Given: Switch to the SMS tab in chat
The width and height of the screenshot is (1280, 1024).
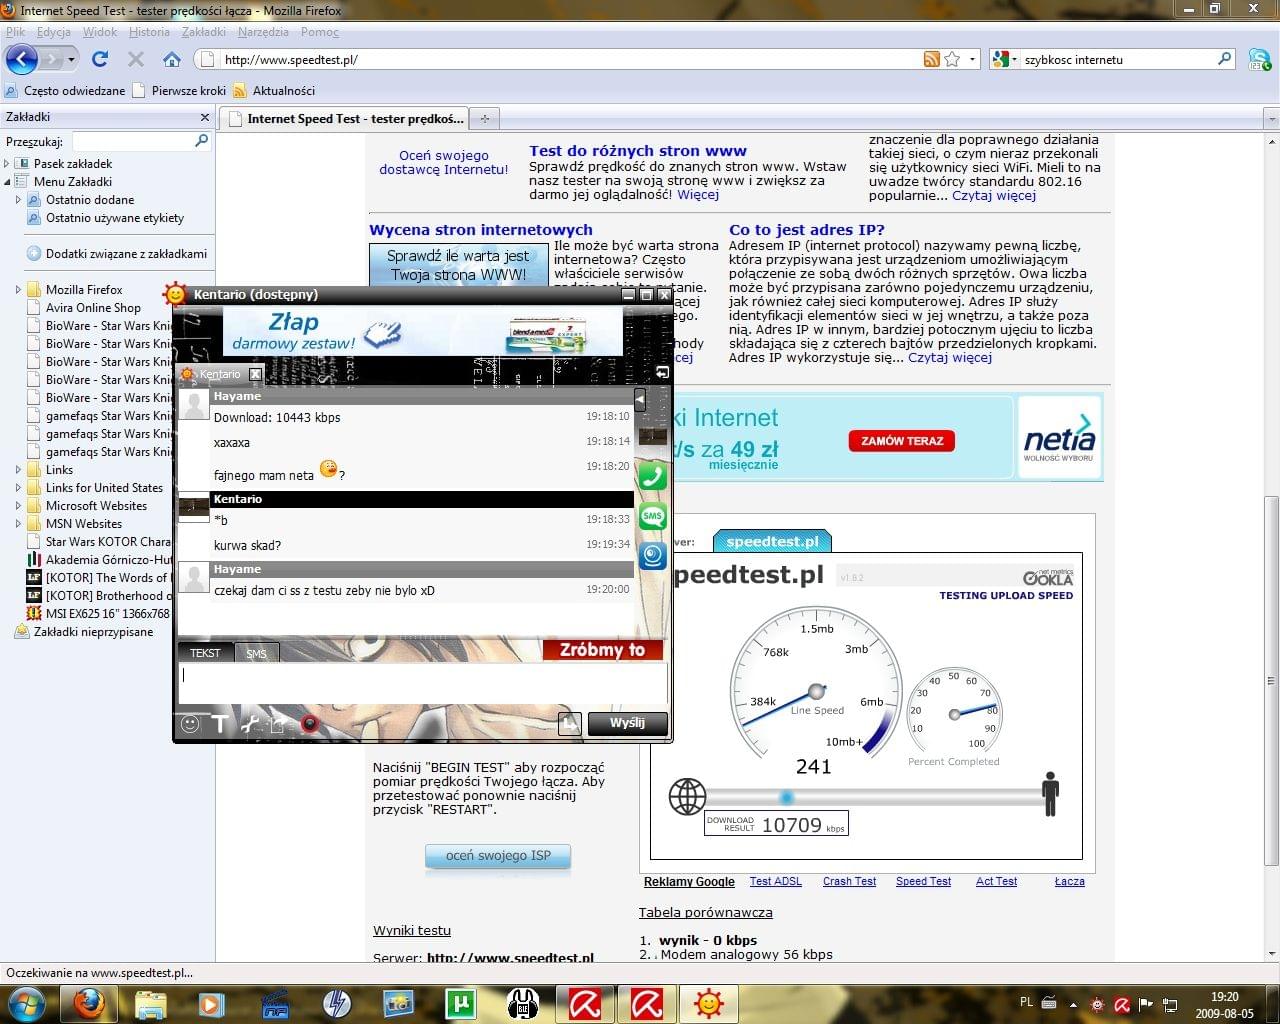Looking at the screenshot, I should click(x=257, y=653).
